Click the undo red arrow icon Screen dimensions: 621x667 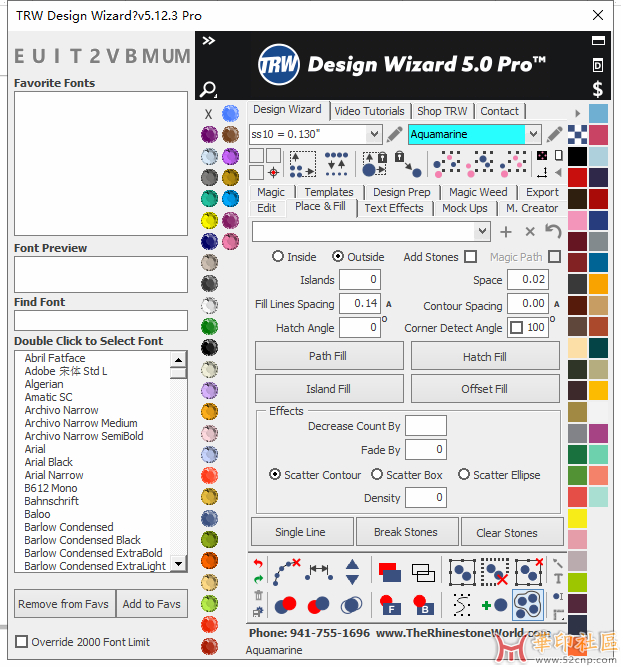[x=258, y=563]
